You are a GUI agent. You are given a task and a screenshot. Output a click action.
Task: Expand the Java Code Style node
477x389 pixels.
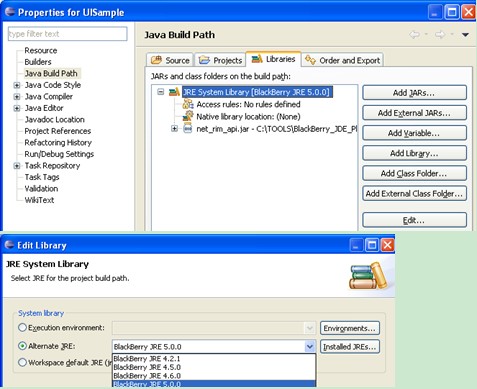pos(17,85)
